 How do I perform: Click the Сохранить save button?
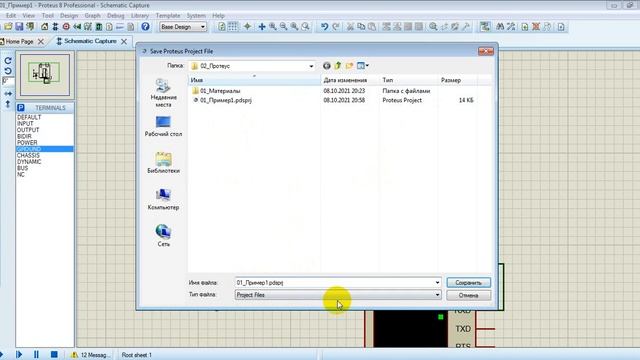pyautogui.click(x=469, y=282)
